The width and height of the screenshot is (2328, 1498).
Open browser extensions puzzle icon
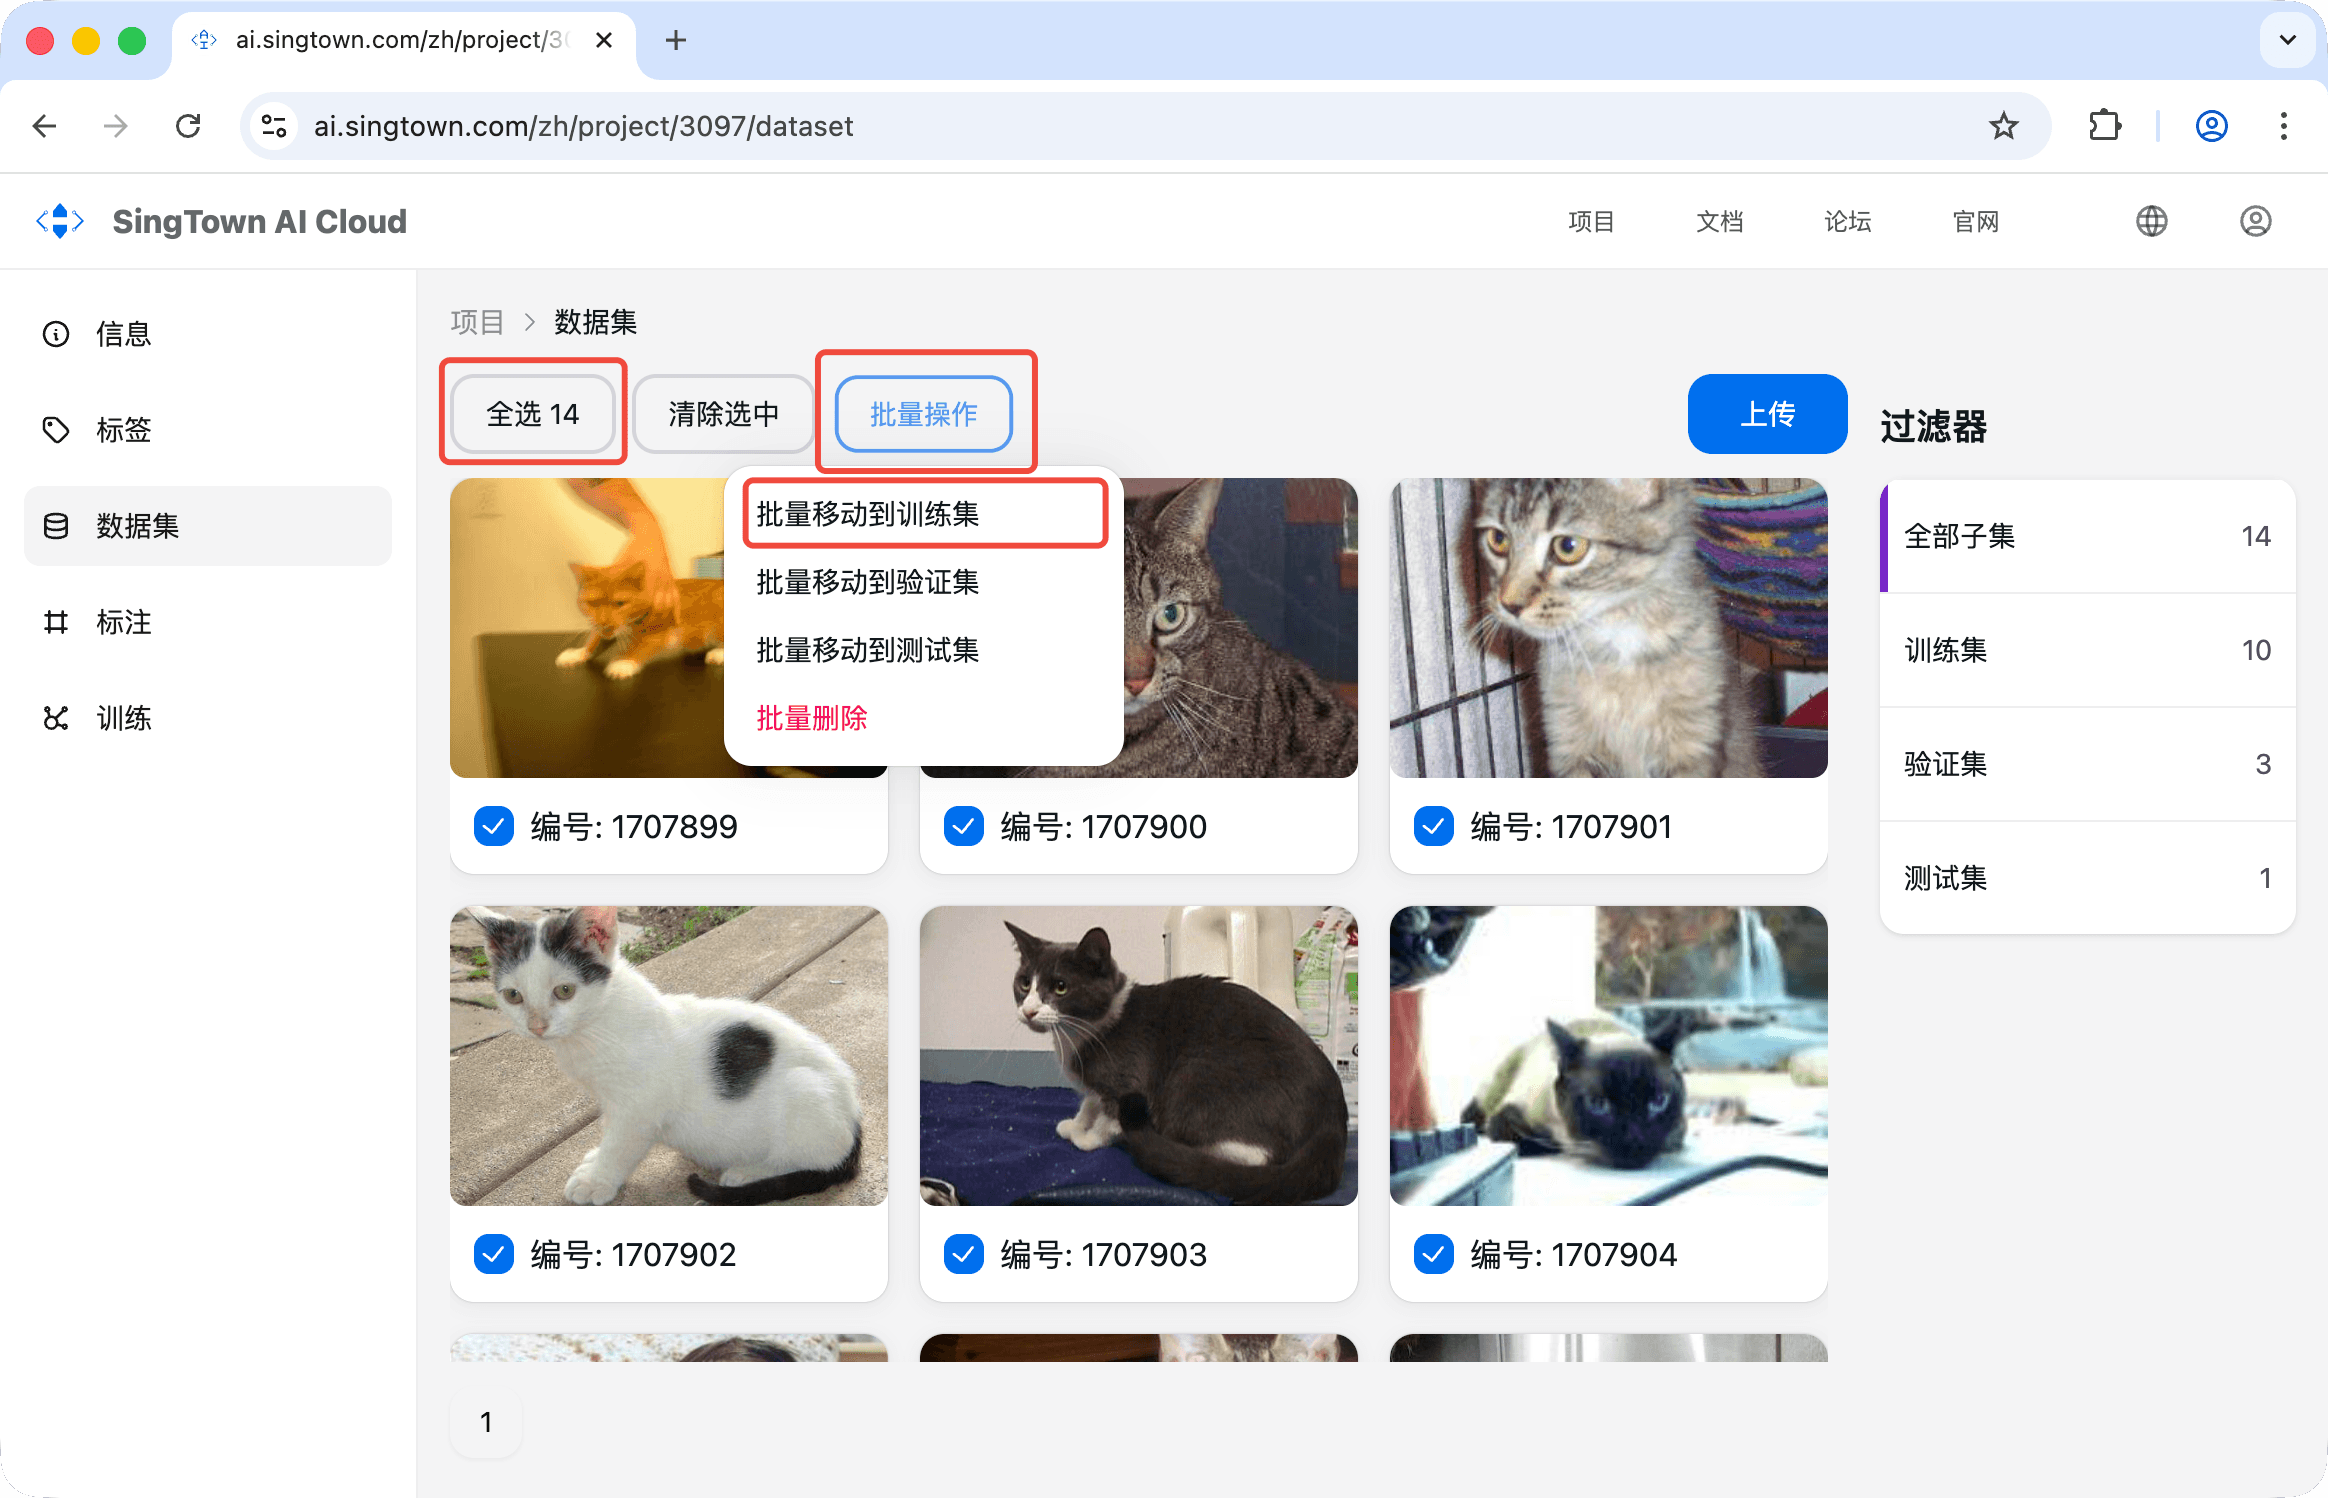[2104, 126]
